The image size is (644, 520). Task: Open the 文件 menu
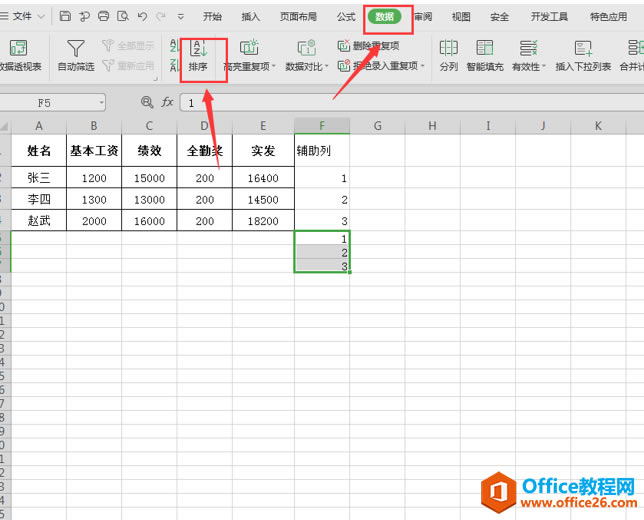[x=22, y=16]
